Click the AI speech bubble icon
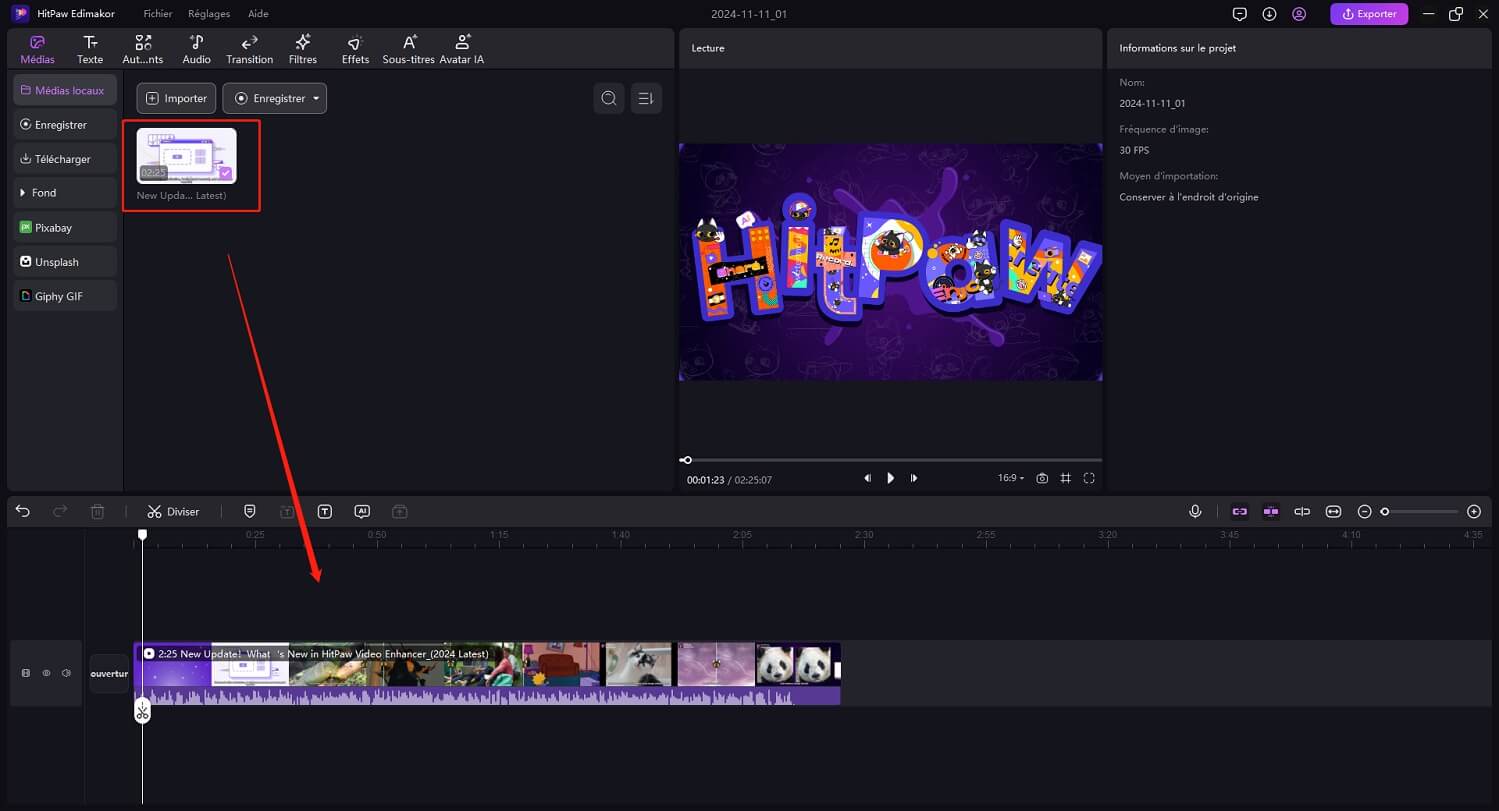This screenshot has width=1499, height=811. [x=362, y=511]
